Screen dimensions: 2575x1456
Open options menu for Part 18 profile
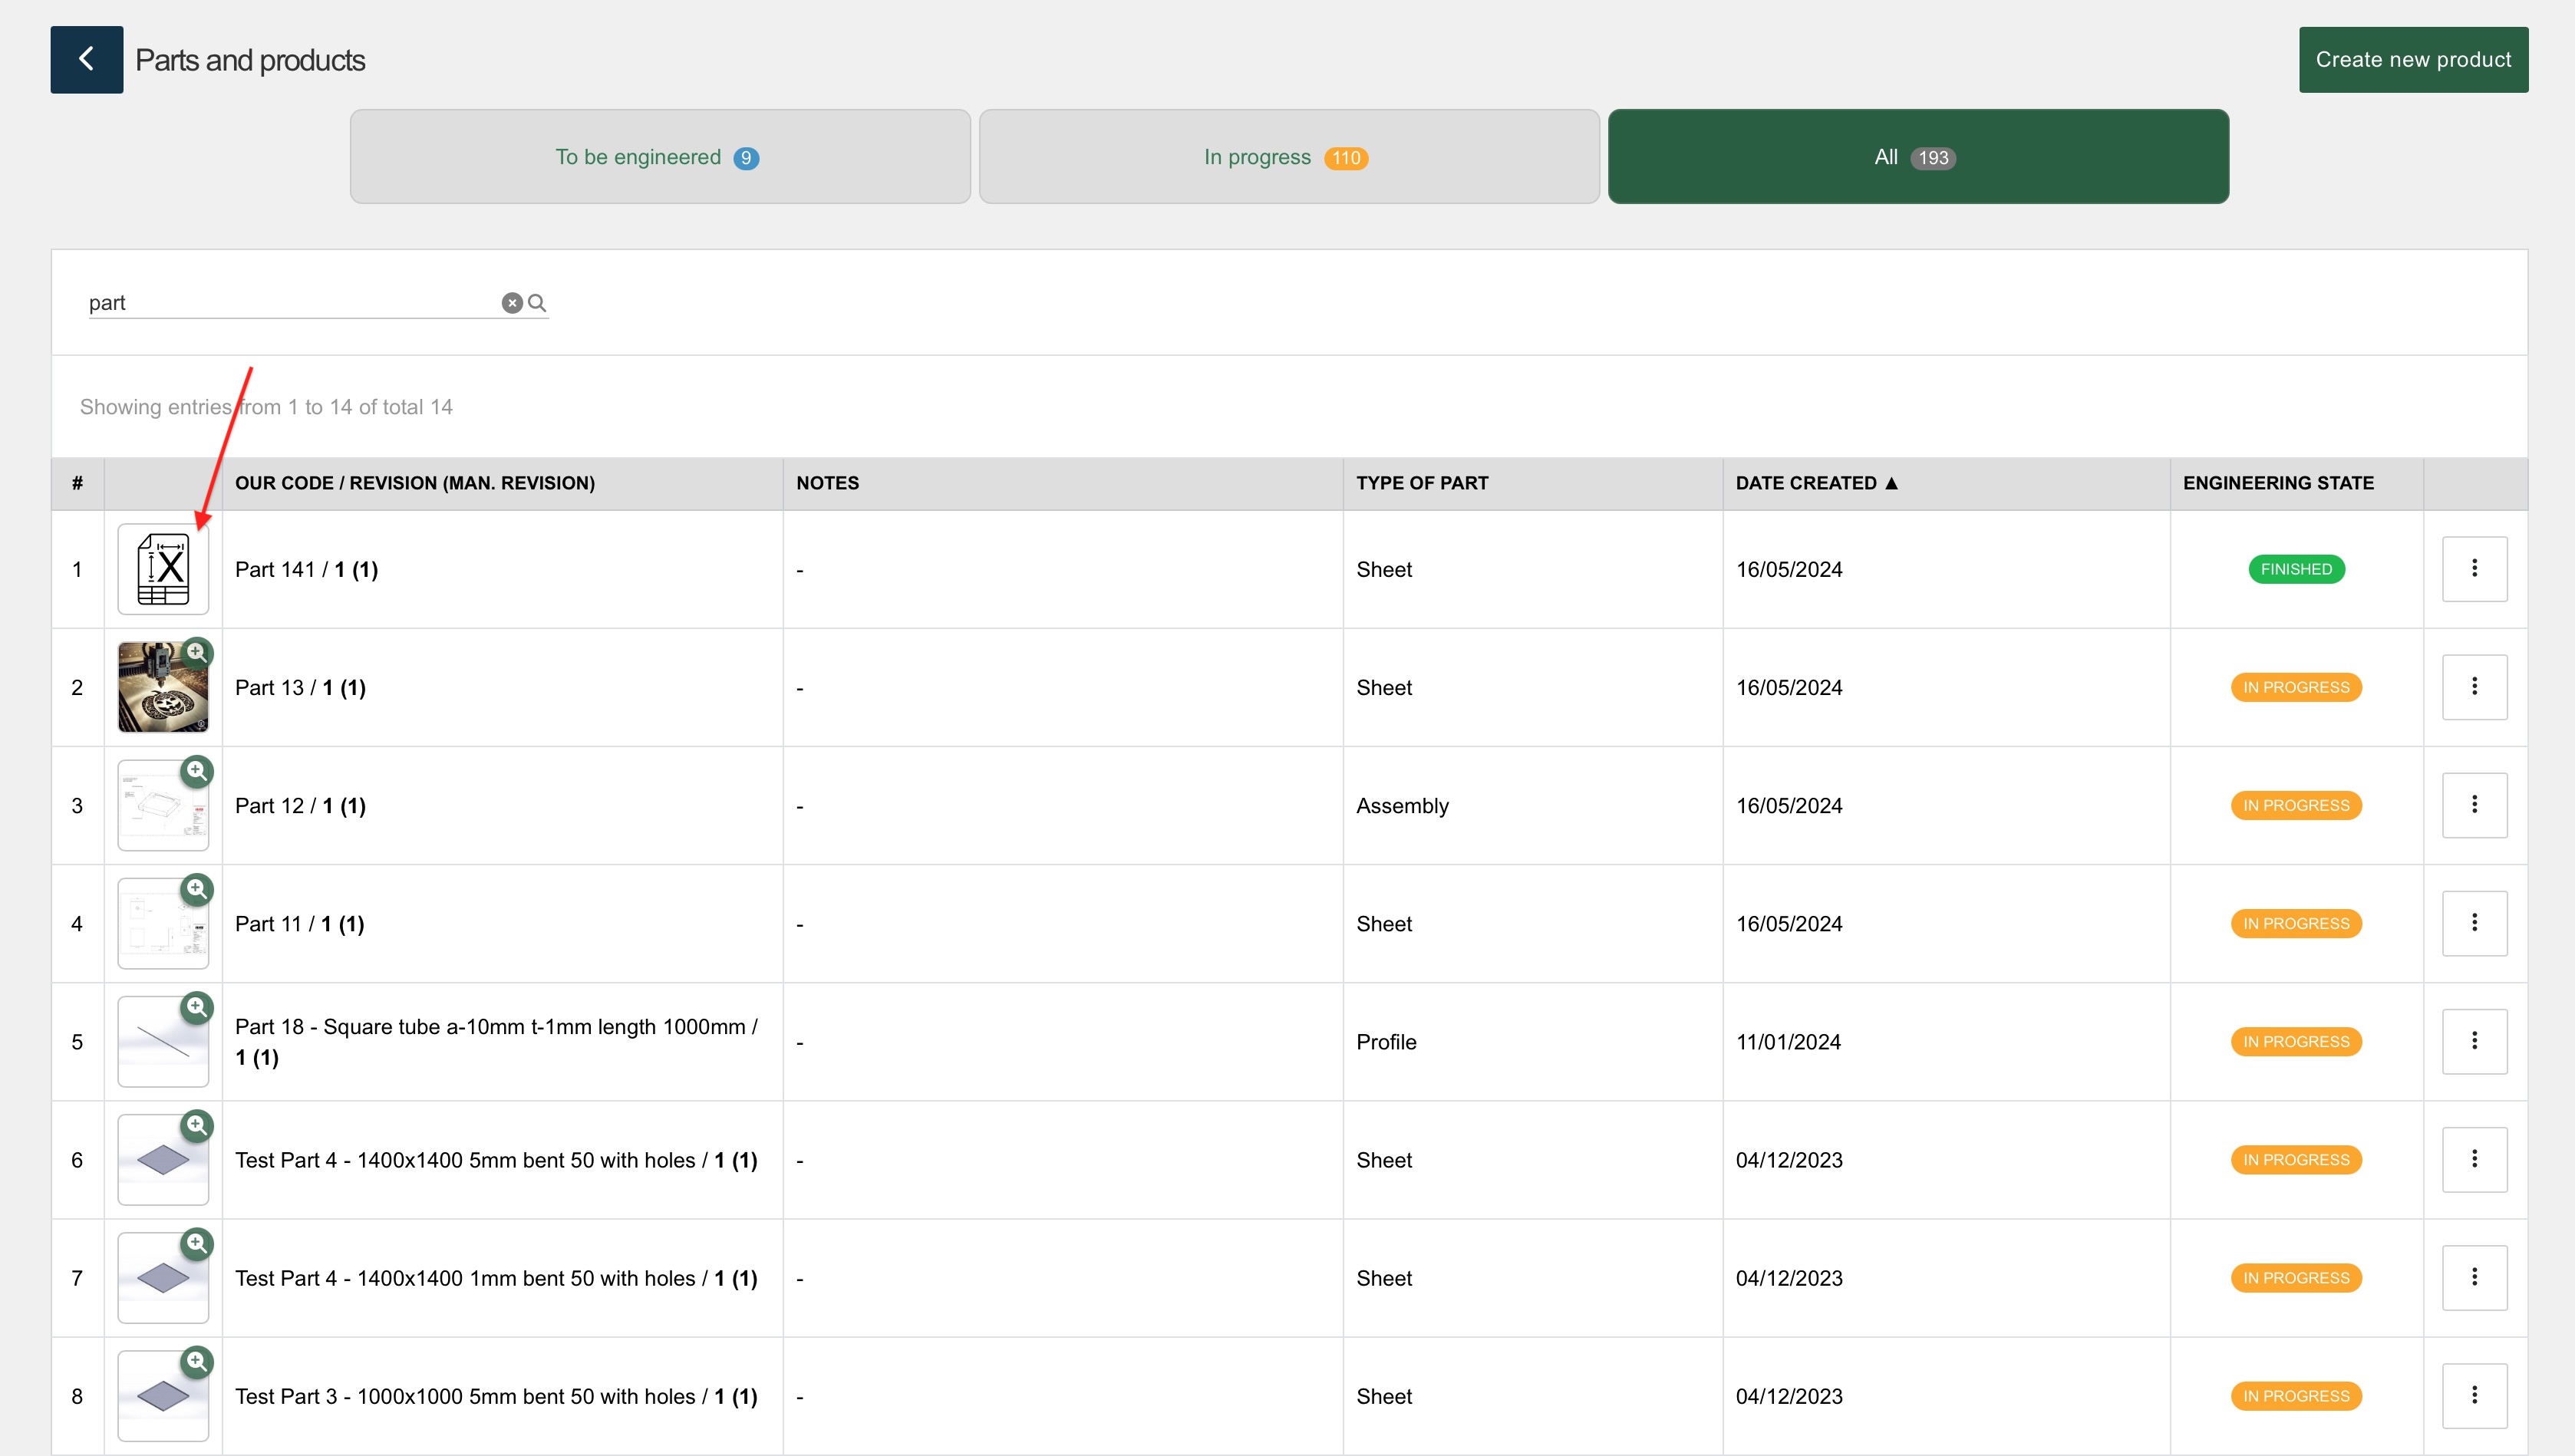click(x=2474, y=1041)
